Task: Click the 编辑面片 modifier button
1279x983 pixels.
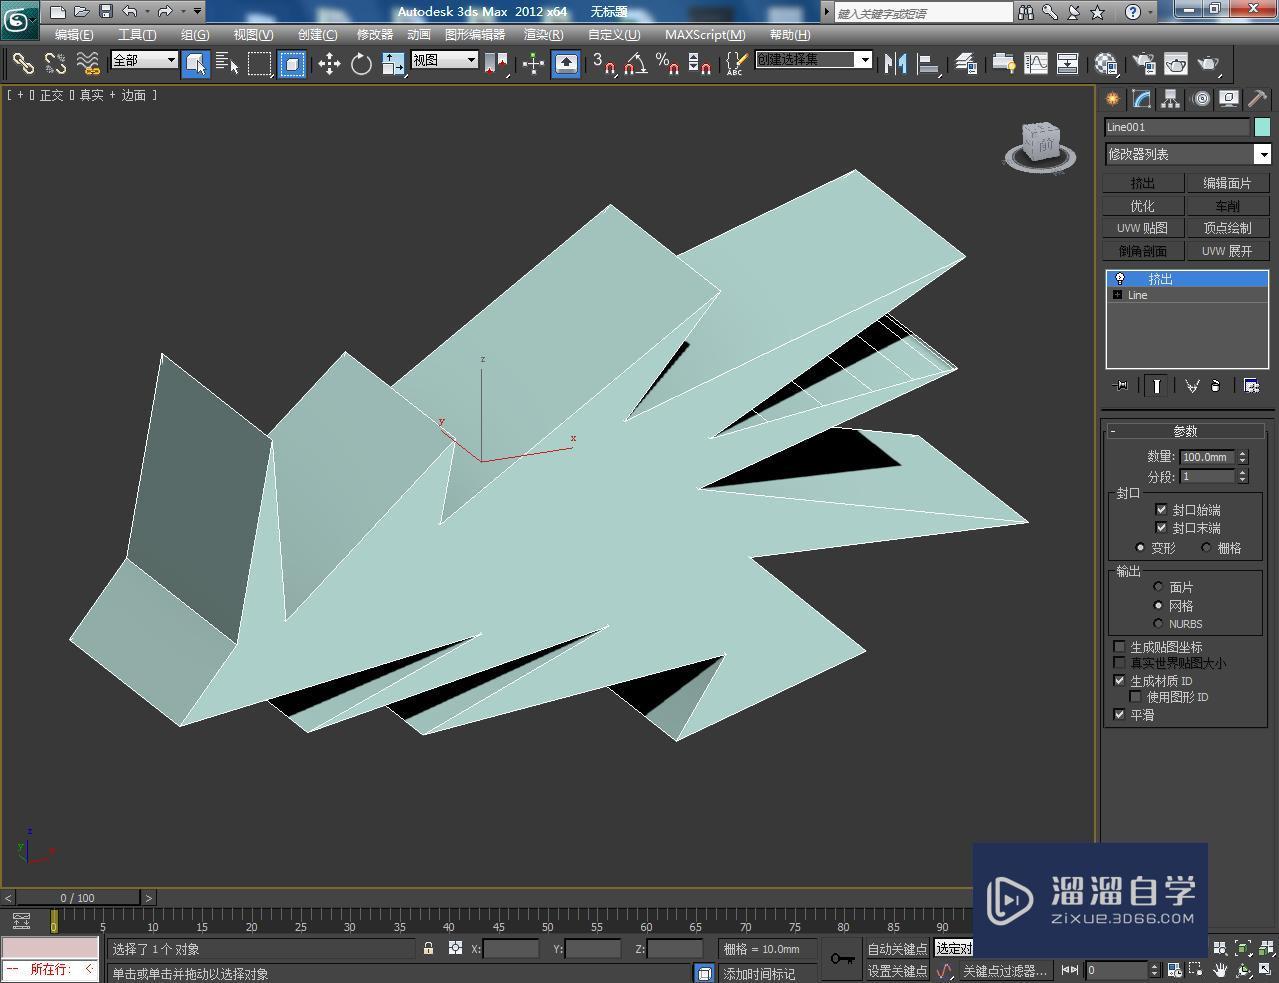Action: 1227,184
